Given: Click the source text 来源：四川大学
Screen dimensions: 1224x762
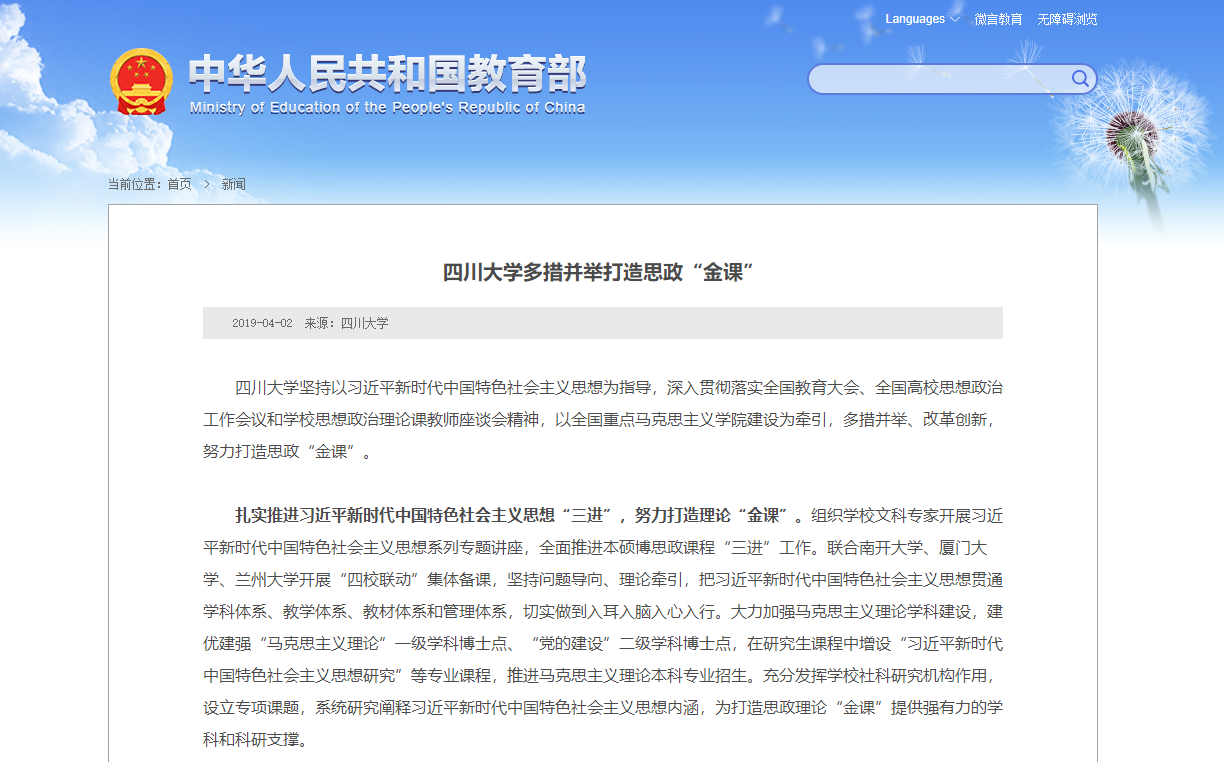Looking at the screenshot, I should [x=347, y=323].
